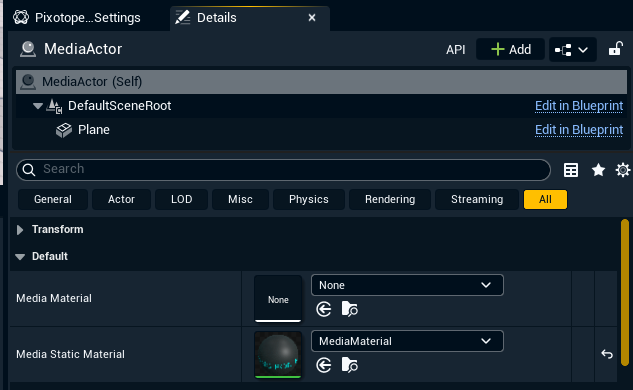Click the MediaMaterial sphere thumbnail
This screenshot has height=390, width=633.
pyautogui.click(x=278, y=355)
